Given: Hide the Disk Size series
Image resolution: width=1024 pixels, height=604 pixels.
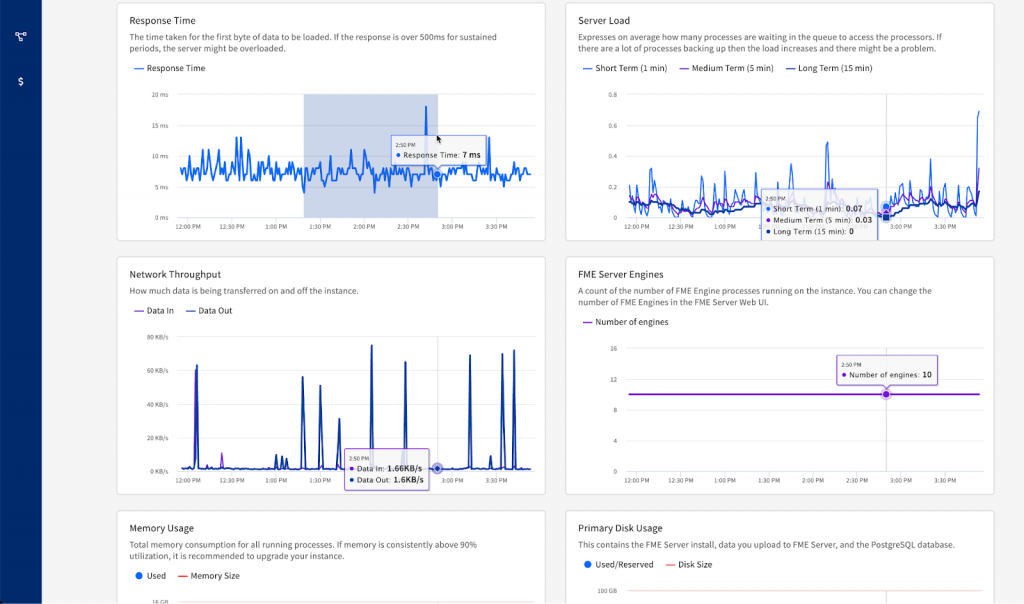Looking at the screenshot, I should click(689, 565).
